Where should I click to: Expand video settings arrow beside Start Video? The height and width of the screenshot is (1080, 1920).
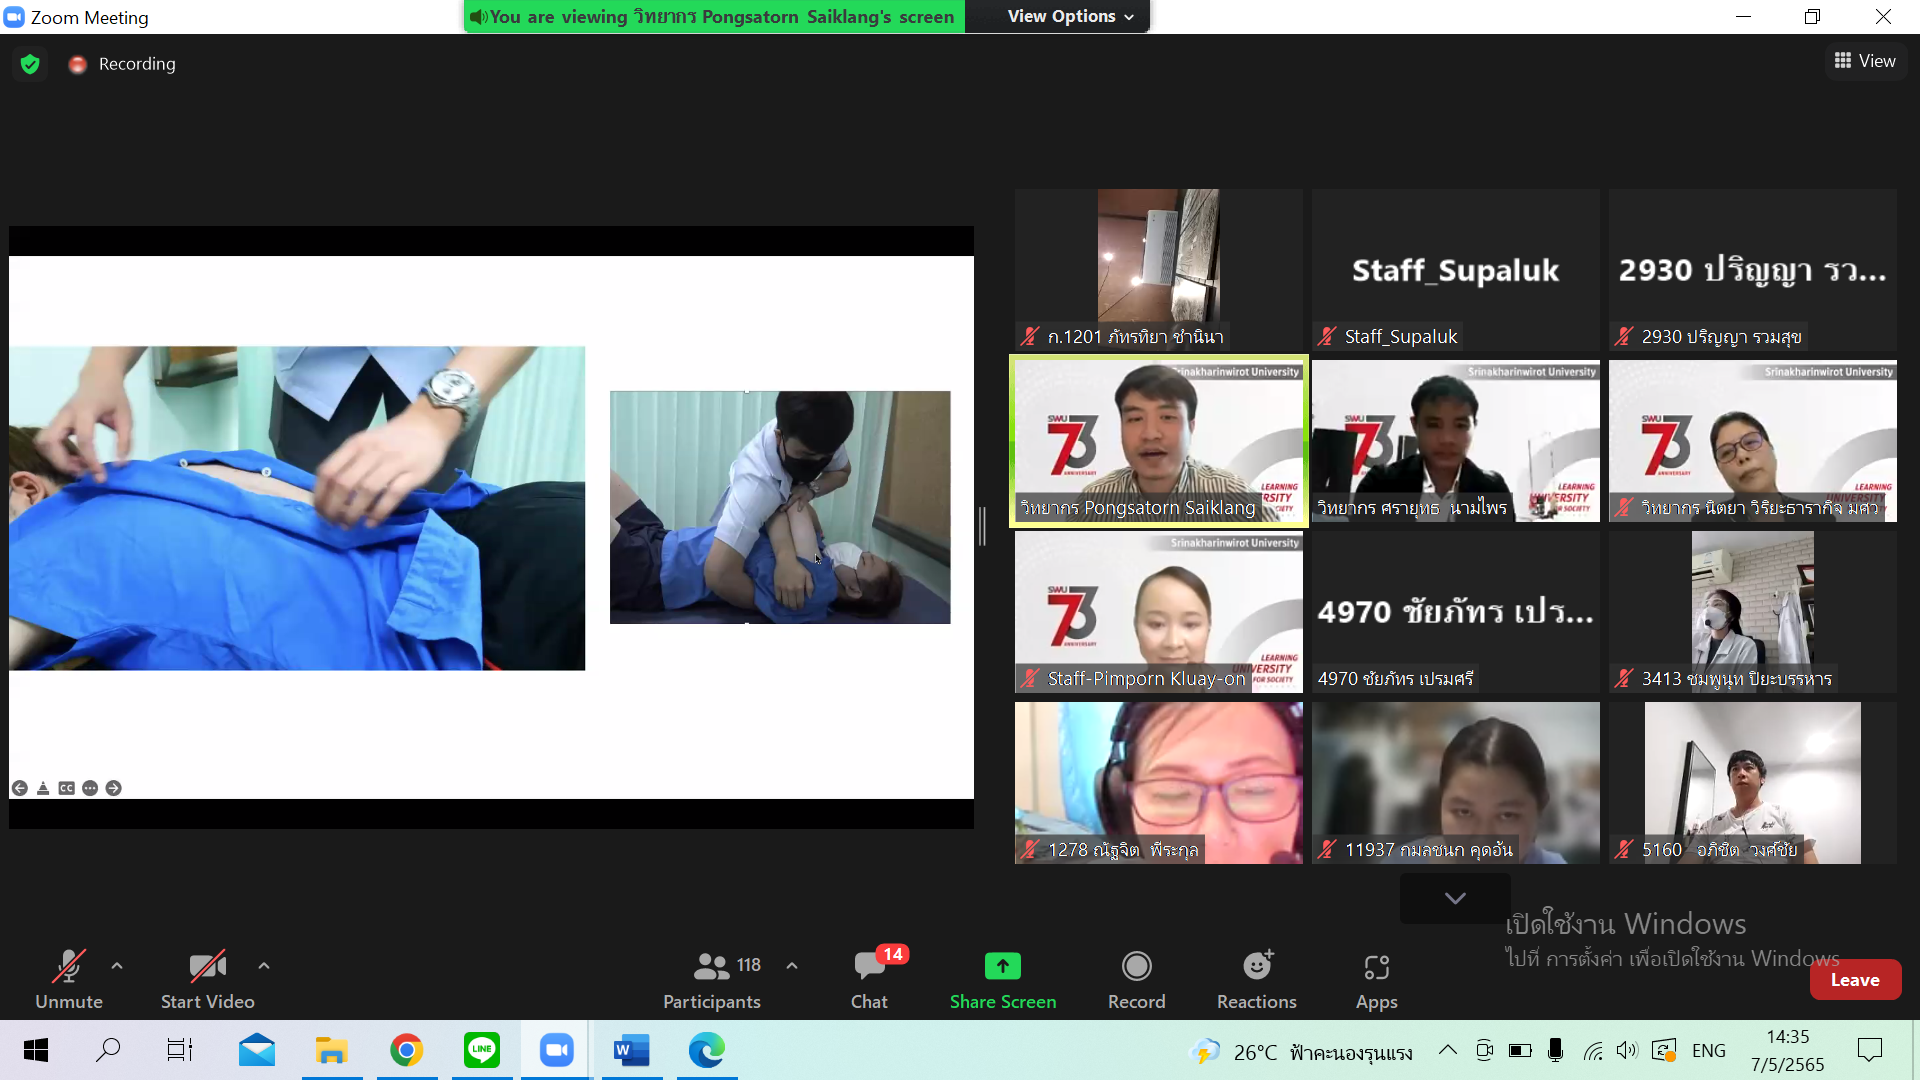(x=264, y=966)
